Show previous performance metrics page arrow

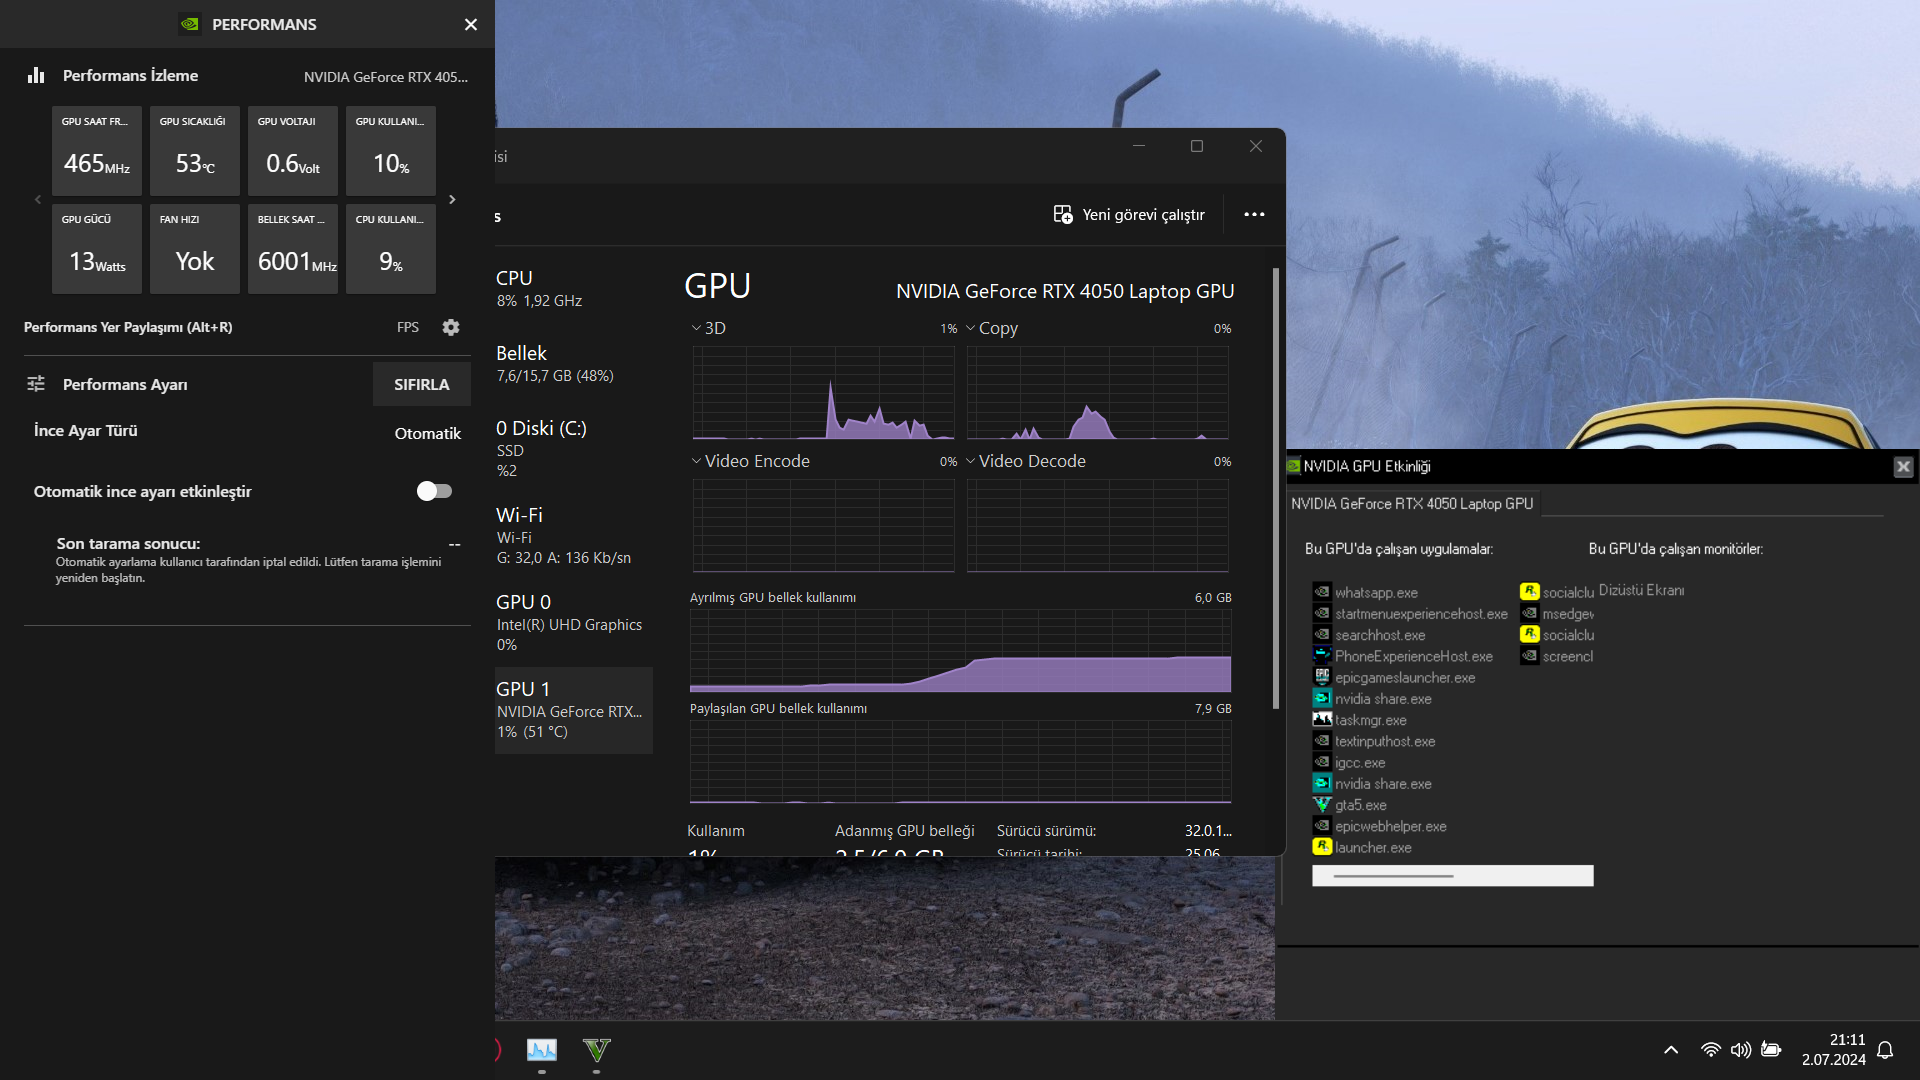tap(38, 200)
